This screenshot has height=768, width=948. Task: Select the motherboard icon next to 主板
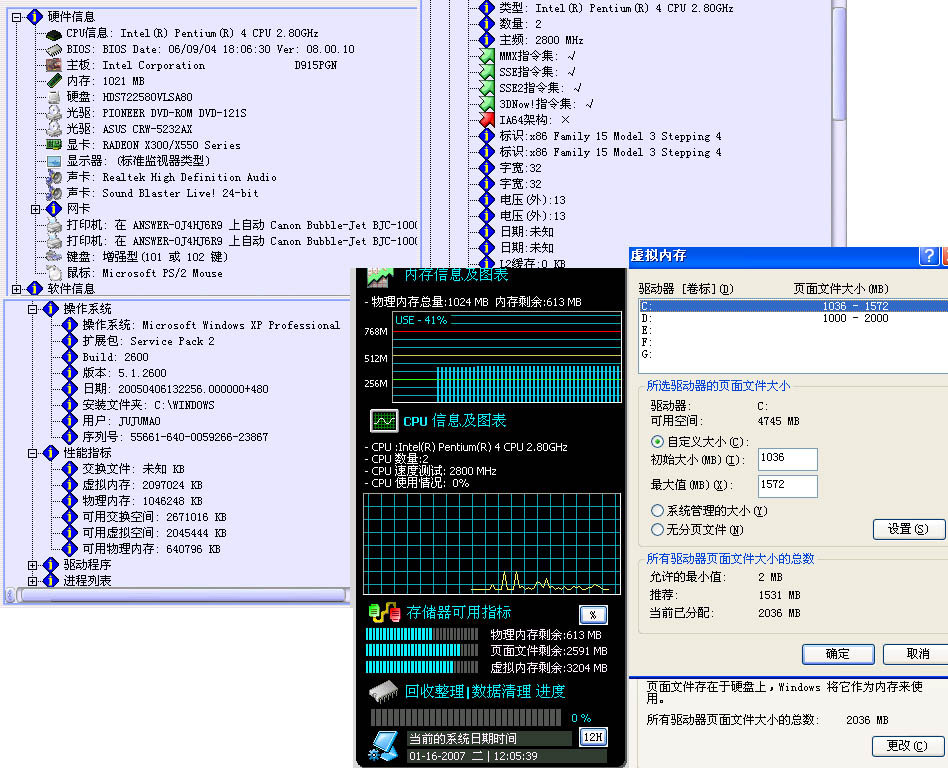pyautogui.click(x=54, y=65)
